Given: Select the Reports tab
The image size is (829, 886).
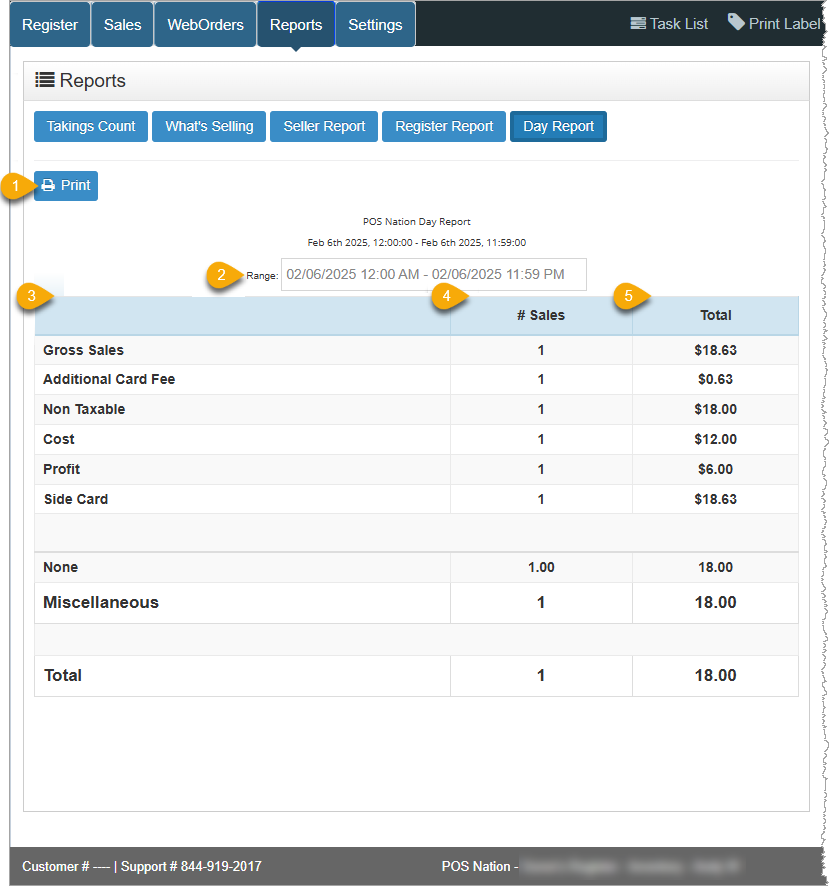Looking at the screenshot, I should [295, 24].
